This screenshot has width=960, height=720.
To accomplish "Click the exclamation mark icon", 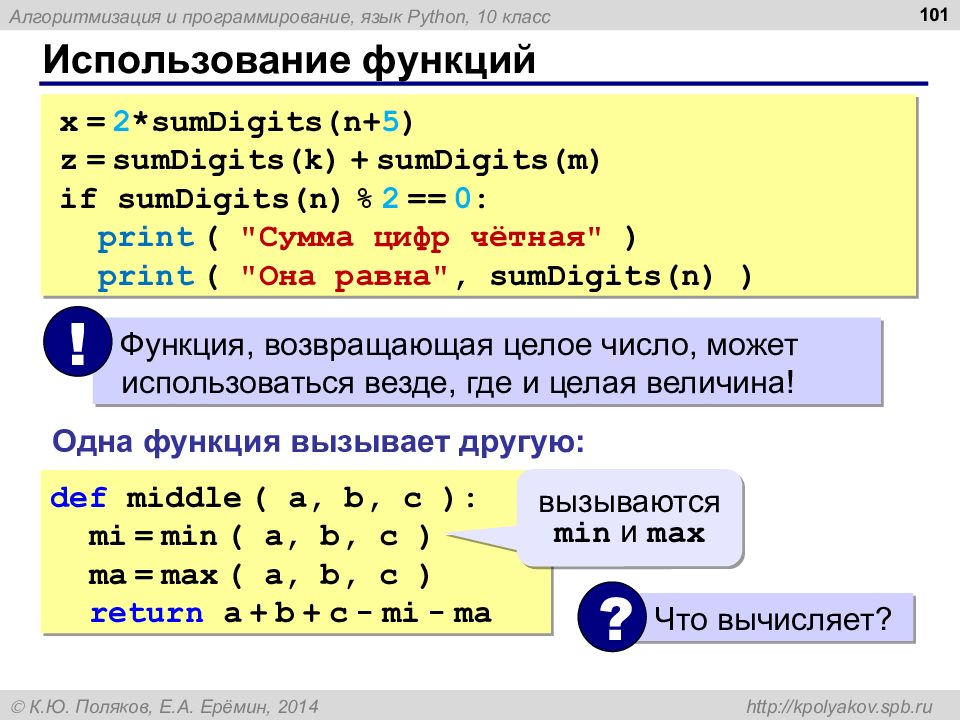I will [x=78, y=342].
